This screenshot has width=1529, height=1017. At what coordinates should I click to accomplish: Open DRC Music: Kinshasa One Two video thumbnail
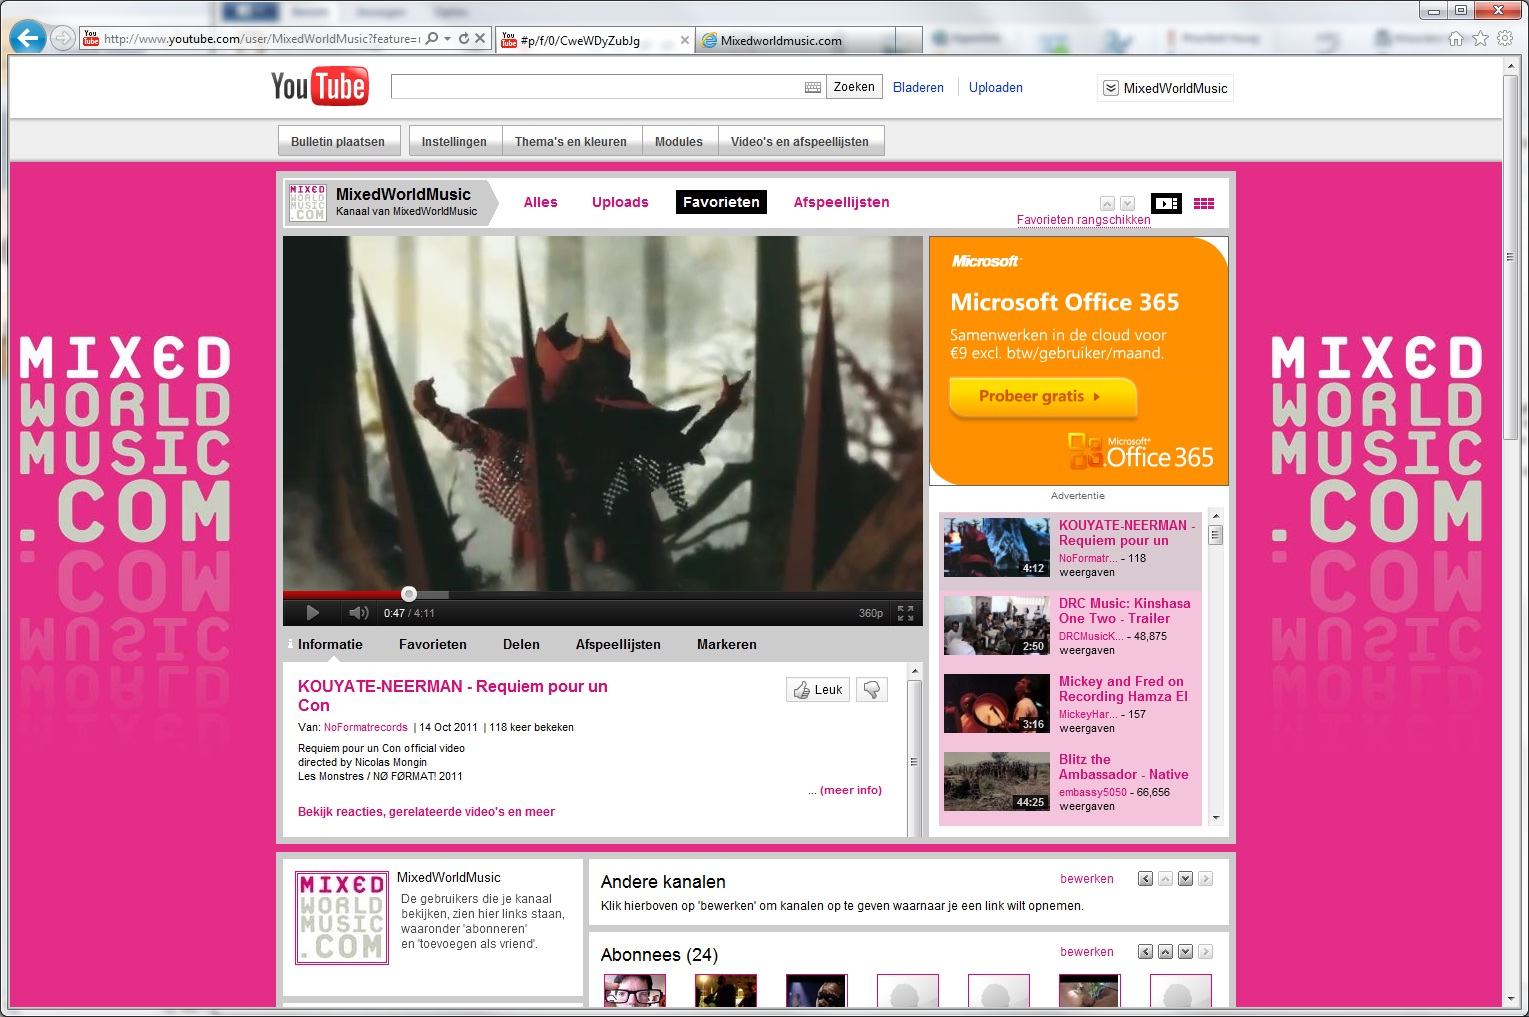pos(996,626)
